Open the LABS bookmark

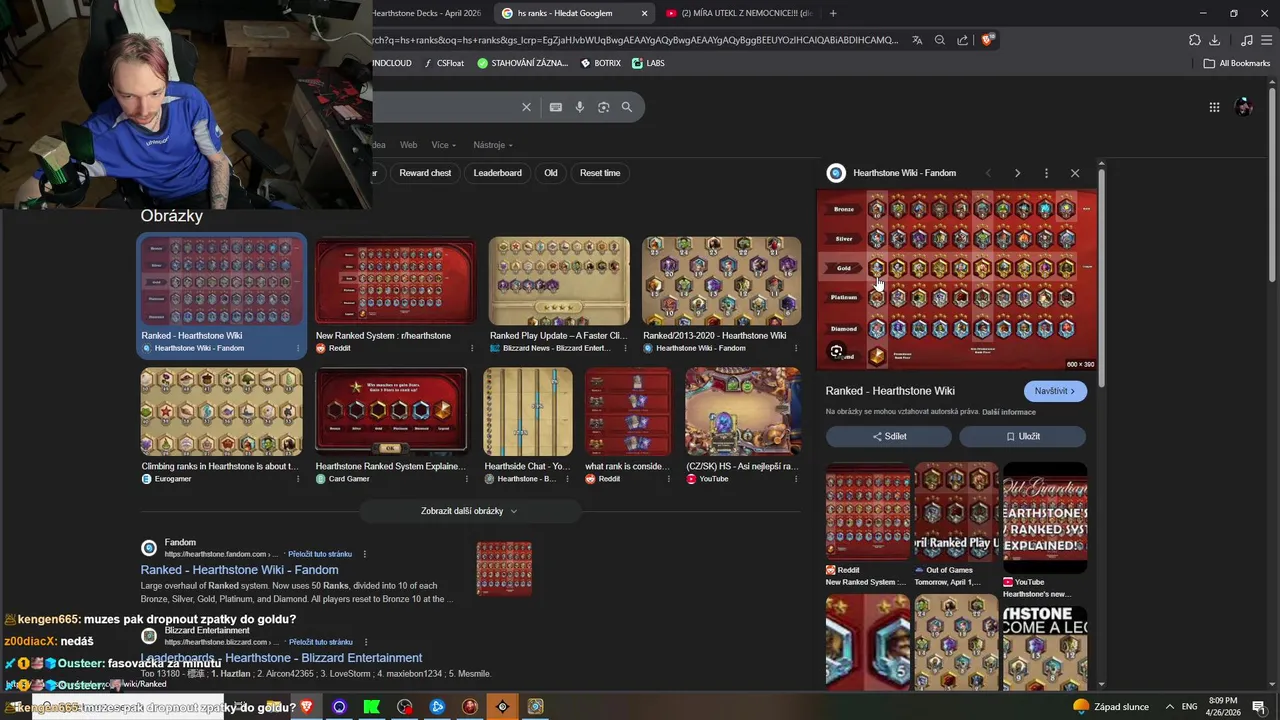(648, 63)
